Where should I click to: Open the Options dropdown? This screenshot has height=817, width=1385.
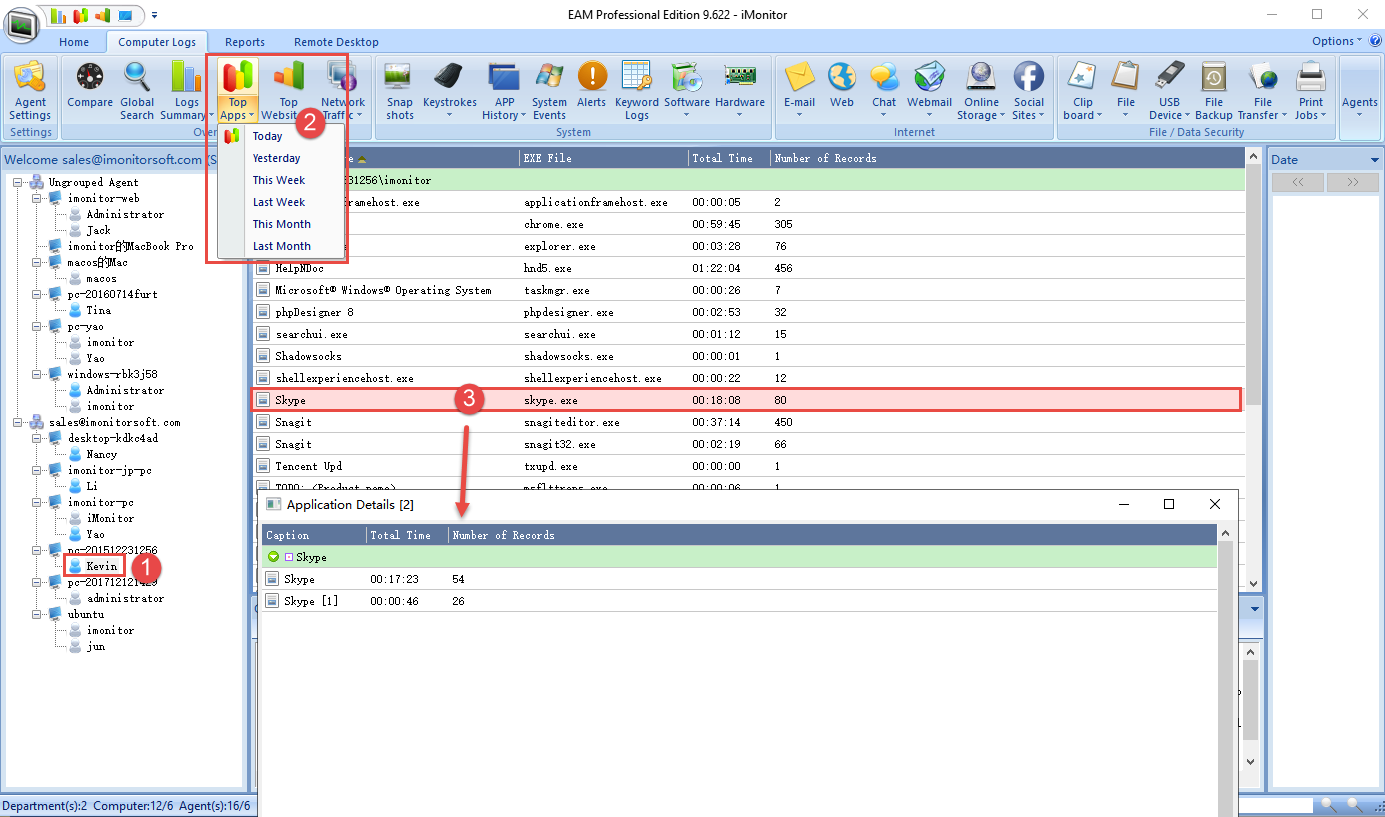tap(1337, 41)
